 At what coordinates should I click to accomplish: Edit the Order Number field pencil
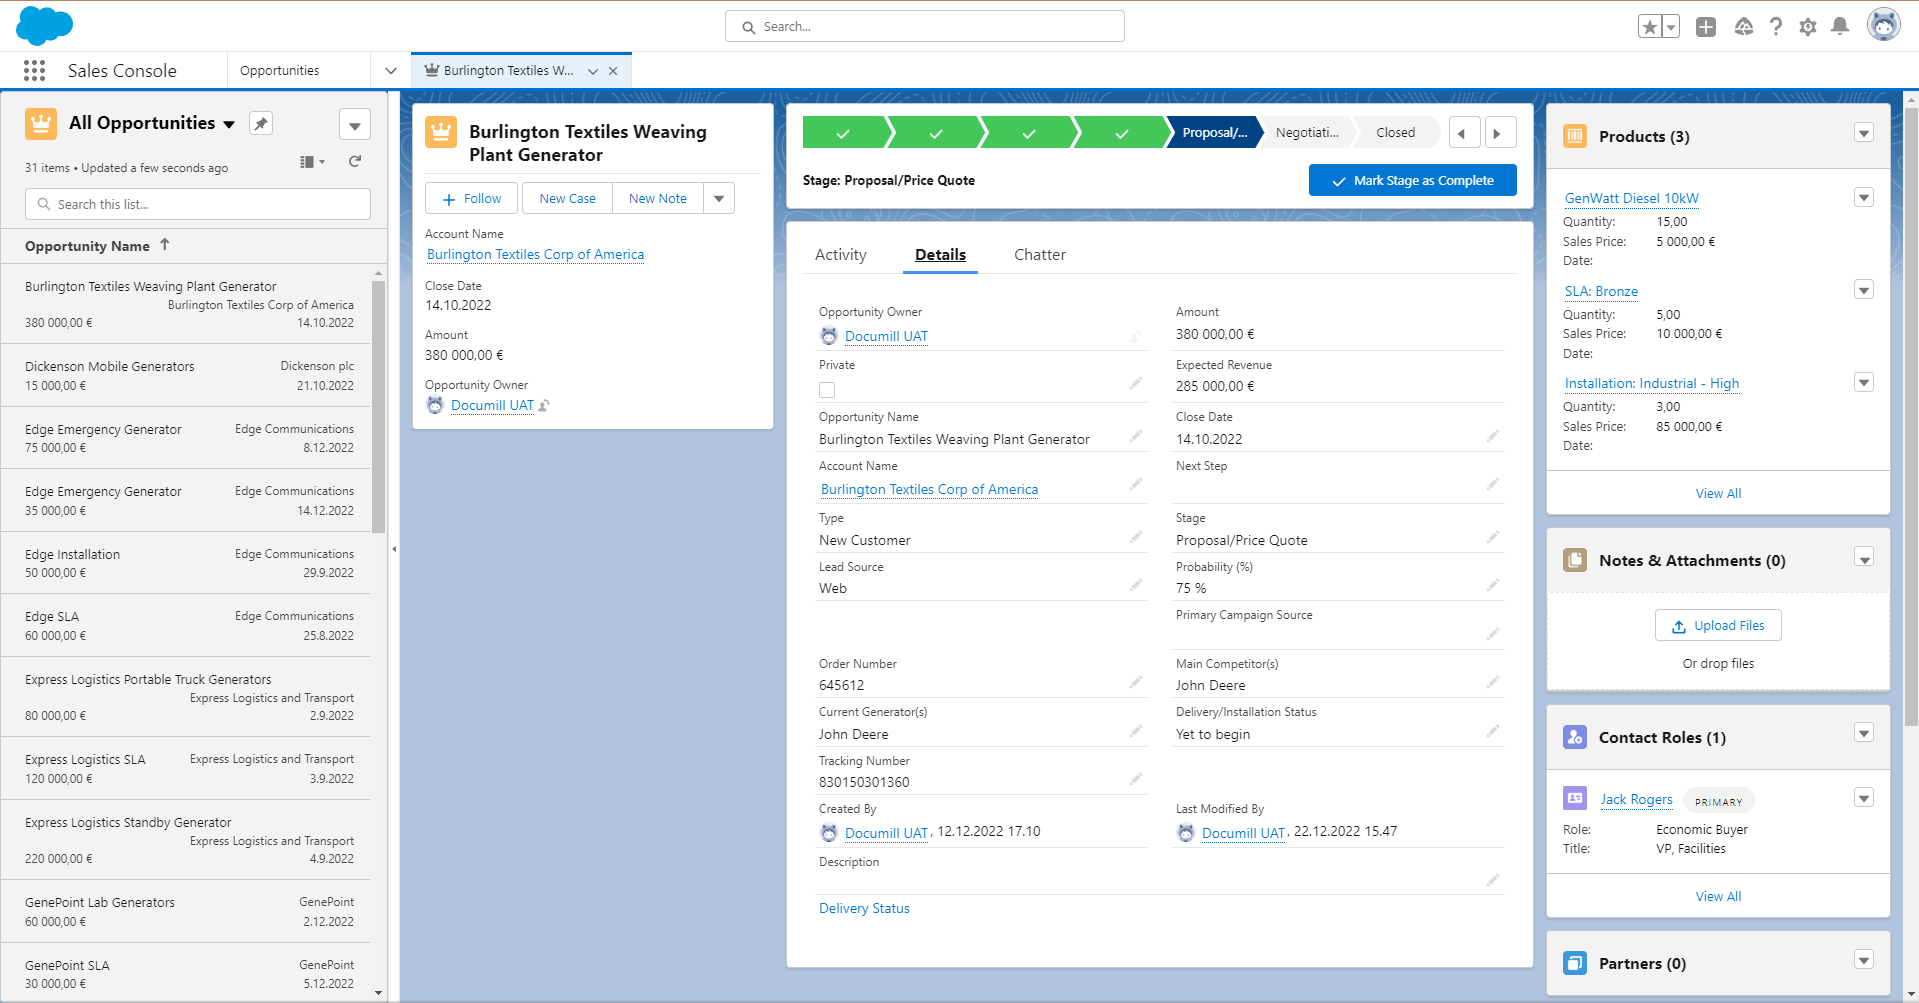(1136, 682)
